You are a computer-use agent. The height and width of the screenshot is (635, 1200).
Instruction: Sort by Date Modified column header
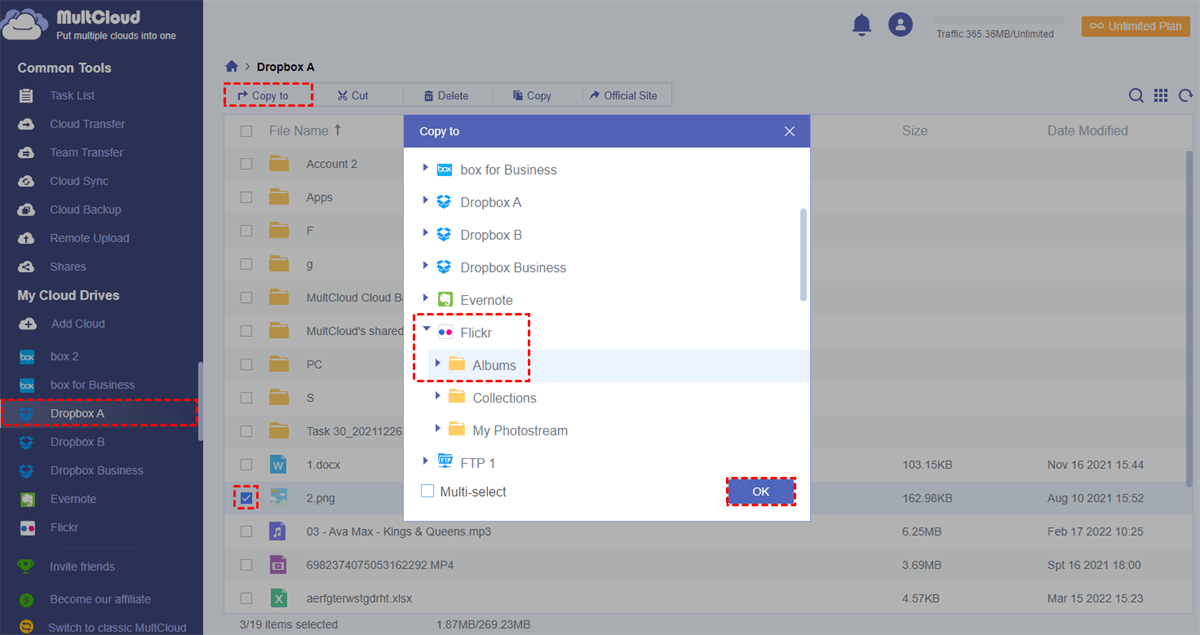(x=1087, y=131)
